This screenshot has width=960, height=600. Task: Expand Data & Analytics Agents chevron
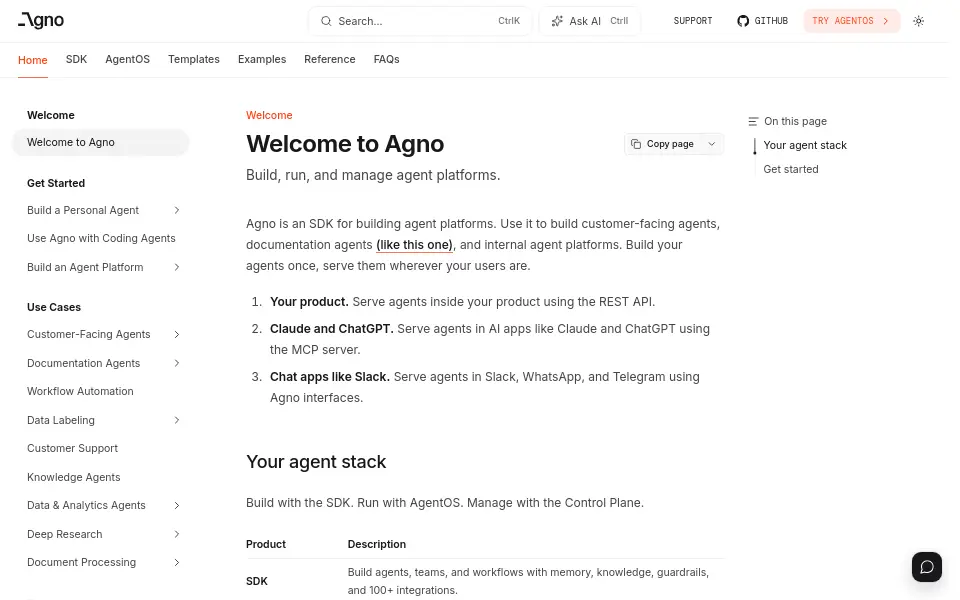[x=176, y=505]
